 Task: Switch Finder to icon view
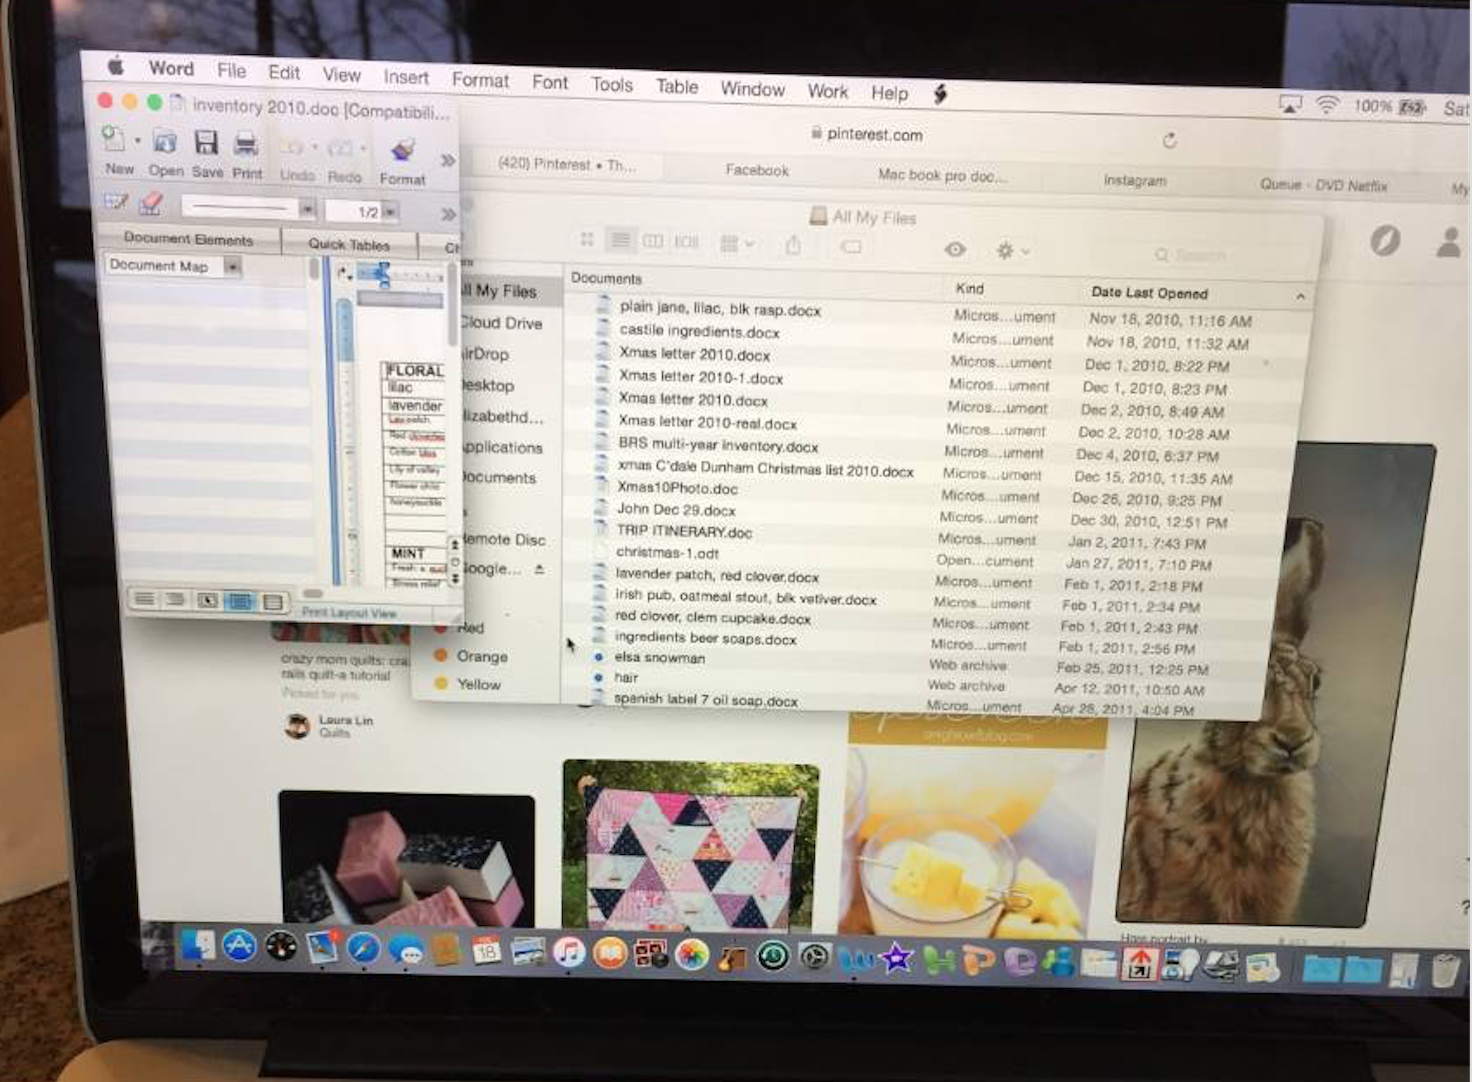tap(587, 239)
